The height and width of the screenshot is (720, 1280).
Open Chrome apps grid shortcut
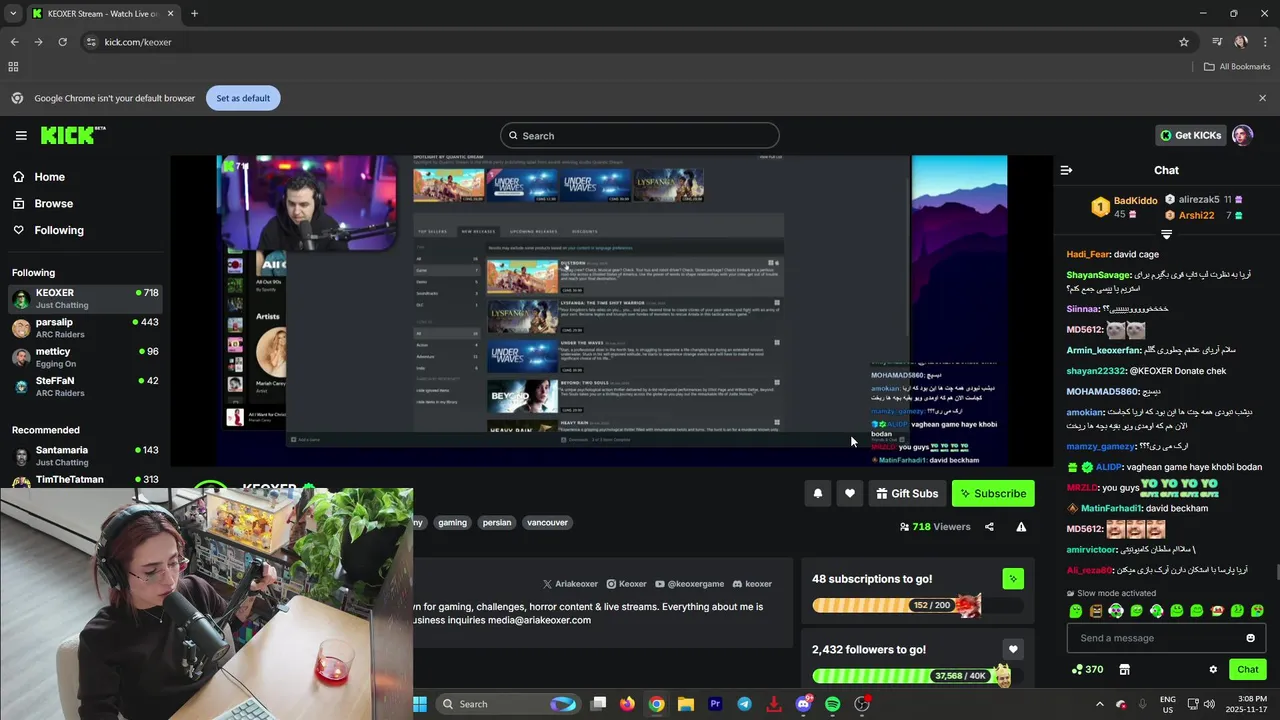(13, 67)
